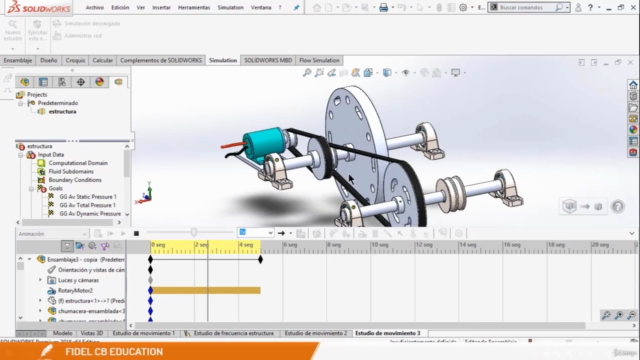Click the Previous view icon
The image size is (640, 360).
click(x=331, y=73)
